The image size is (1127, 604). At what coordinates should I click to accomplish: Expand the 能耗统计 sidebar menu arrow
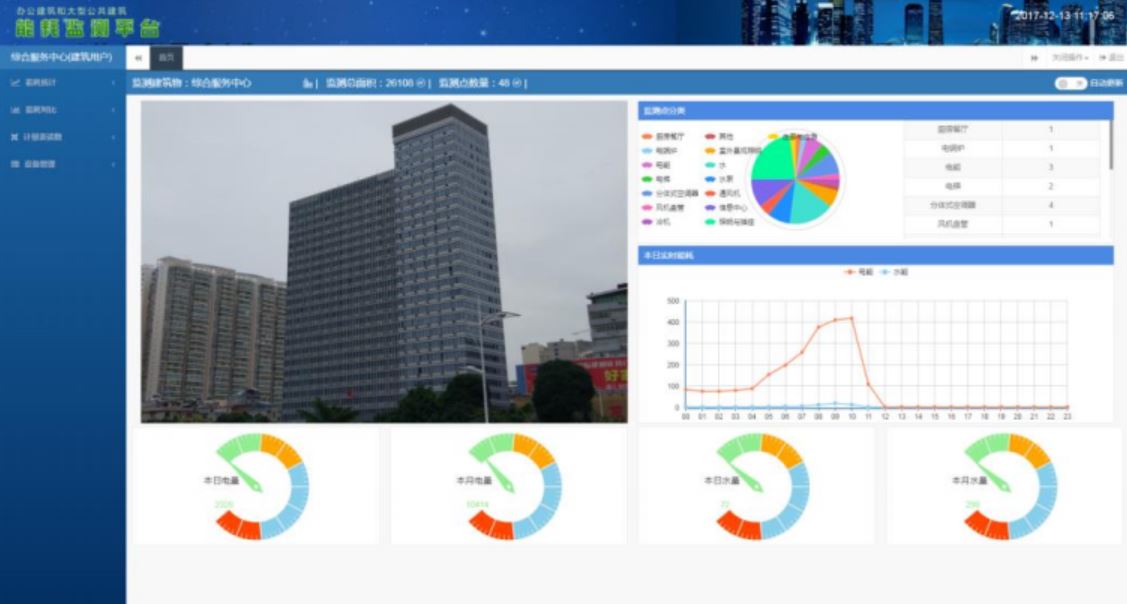[113, 83]
